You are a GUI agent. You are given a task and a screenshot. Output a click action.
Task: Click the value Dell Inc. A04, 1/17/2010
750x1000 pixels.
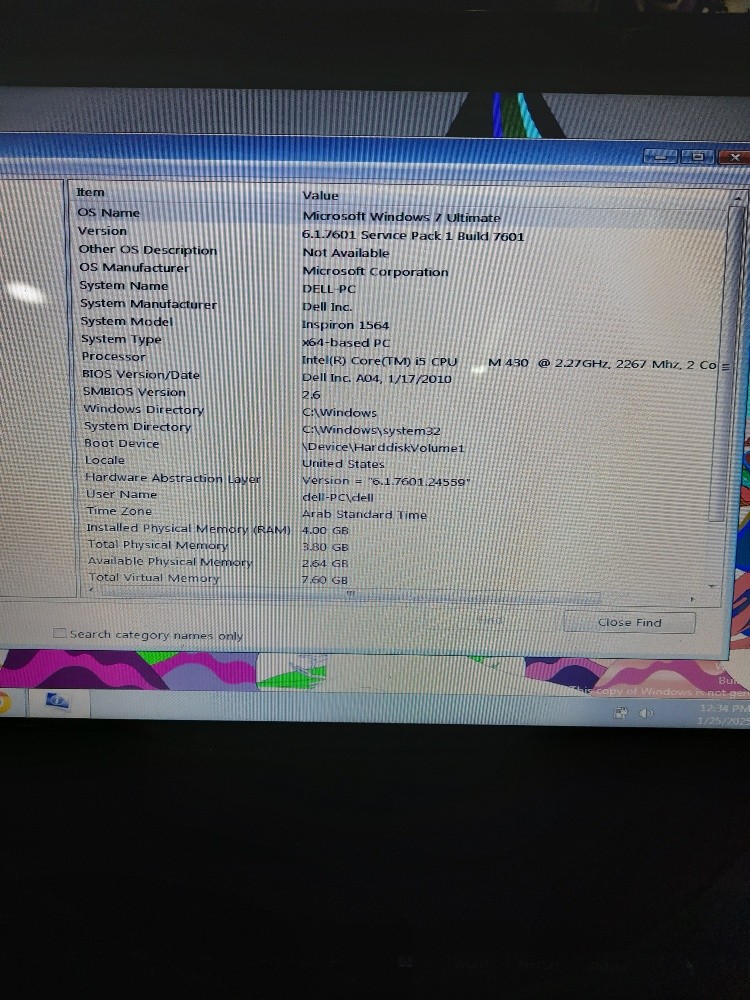pos(376,378)
